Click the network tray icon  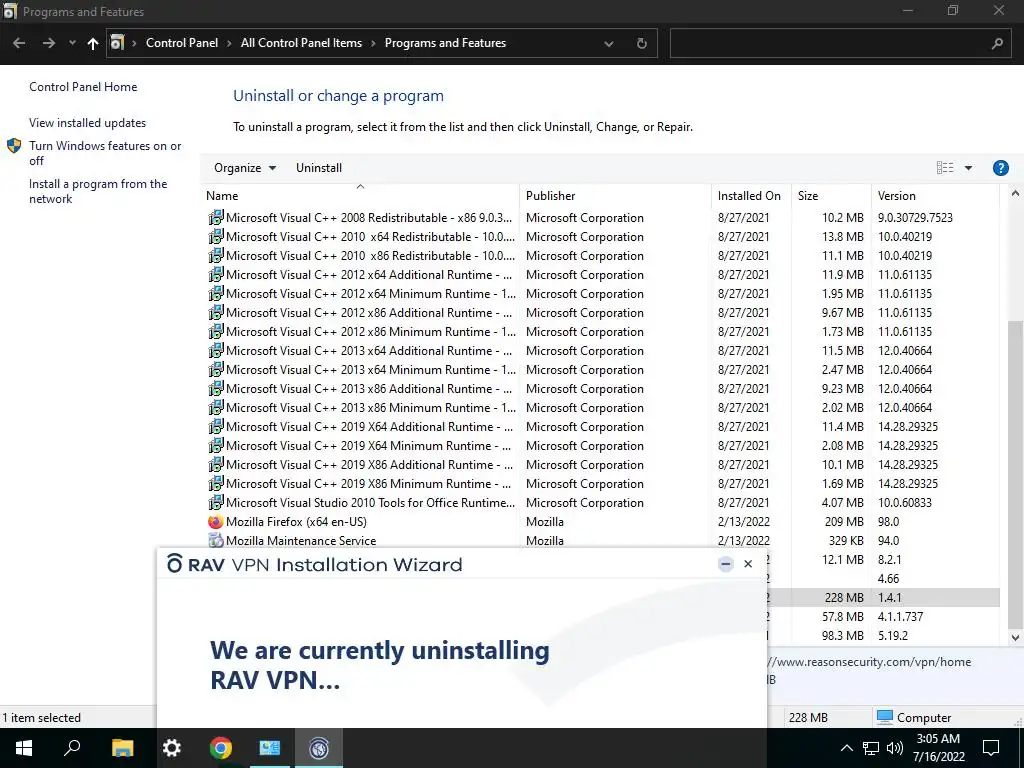[x=871, y=748]
